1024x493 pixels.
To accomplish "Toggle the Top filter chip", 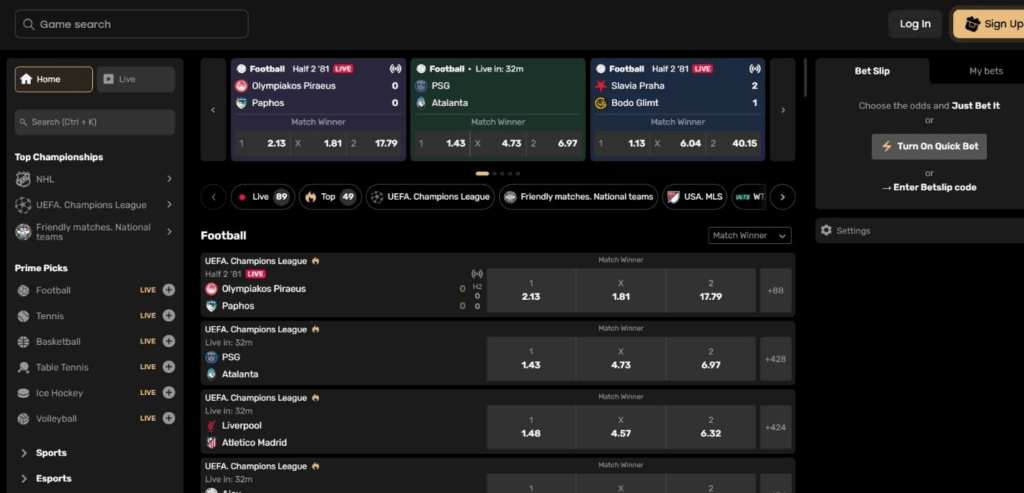I will pos(329,197).
